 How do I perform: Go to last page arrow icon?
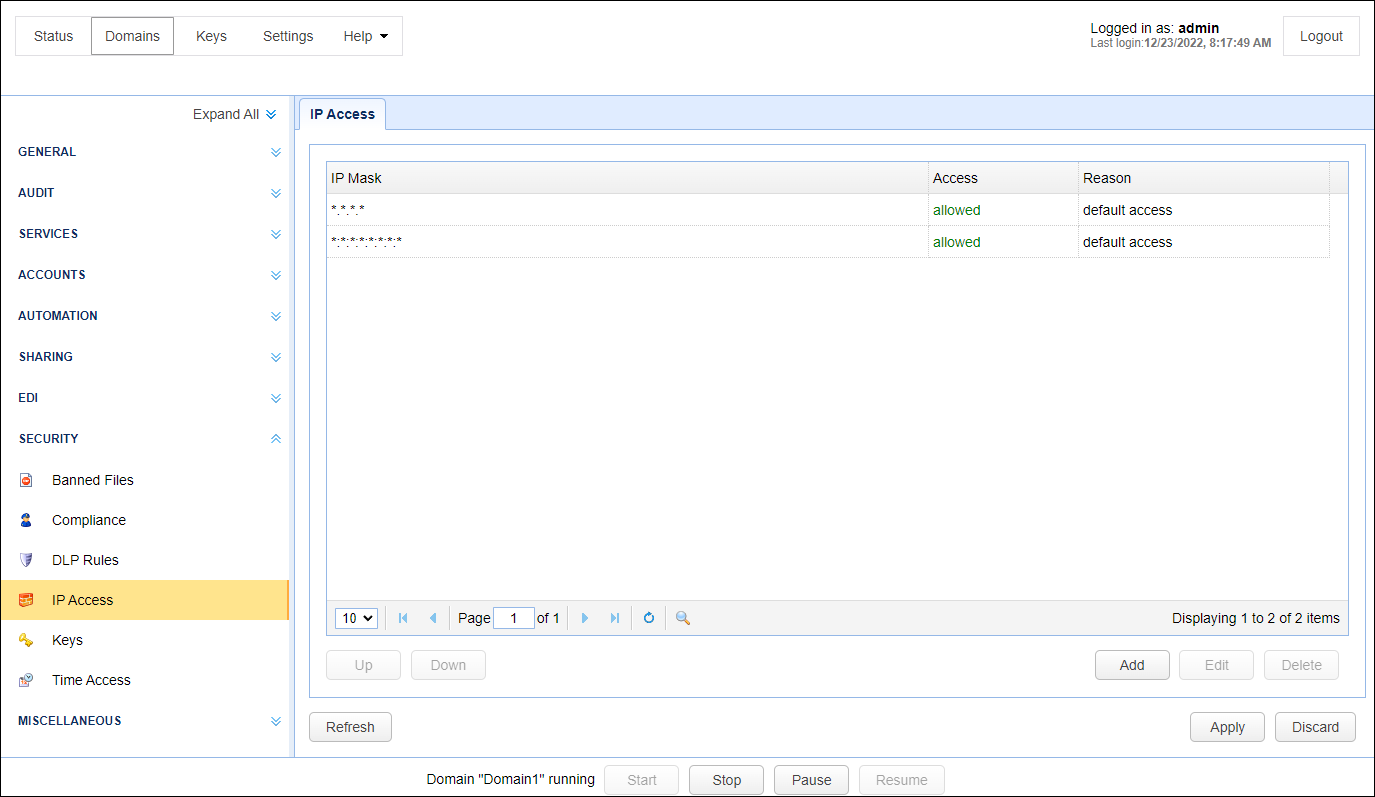(615, 618)
